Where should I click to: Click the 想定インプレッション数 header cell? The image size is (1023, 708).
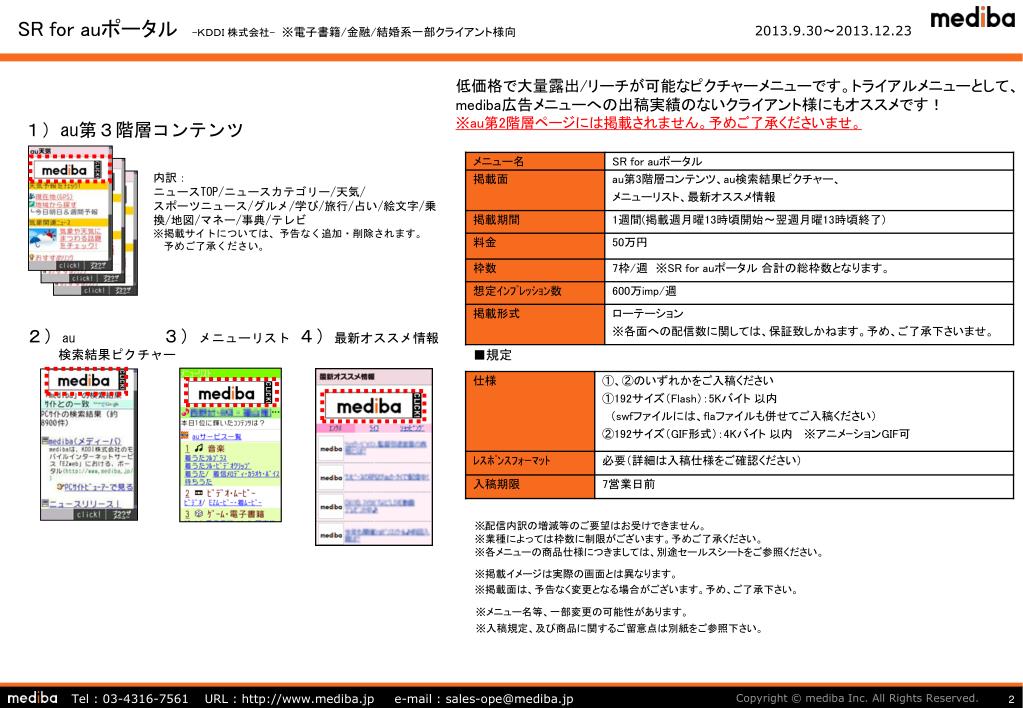535,292
